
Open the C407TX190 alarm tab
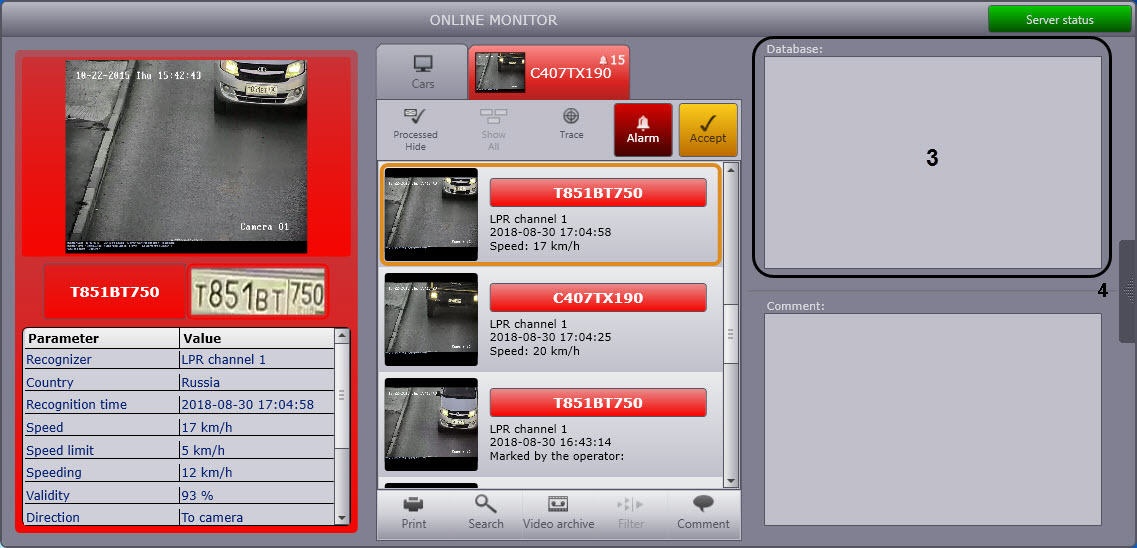(x=549, y=72)
